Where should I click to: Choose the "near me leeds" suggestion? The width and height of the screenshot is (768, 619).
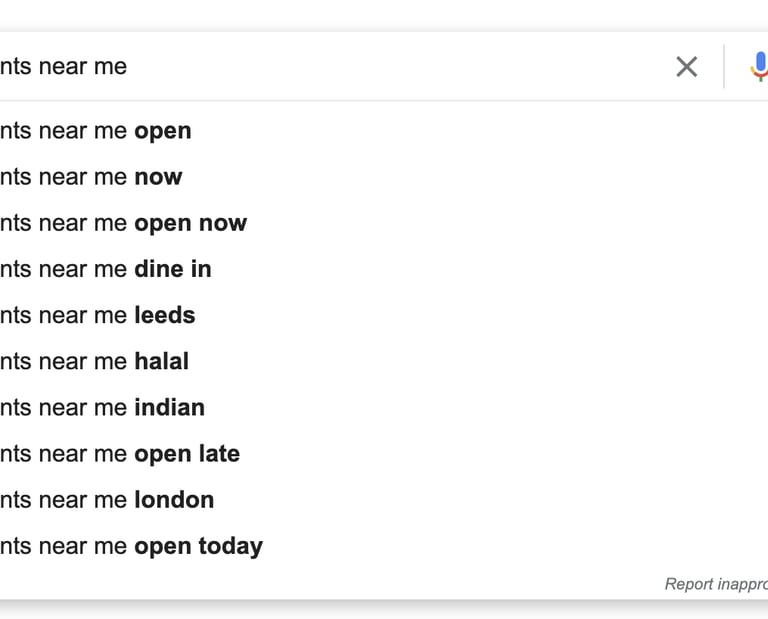click(98, 315)
